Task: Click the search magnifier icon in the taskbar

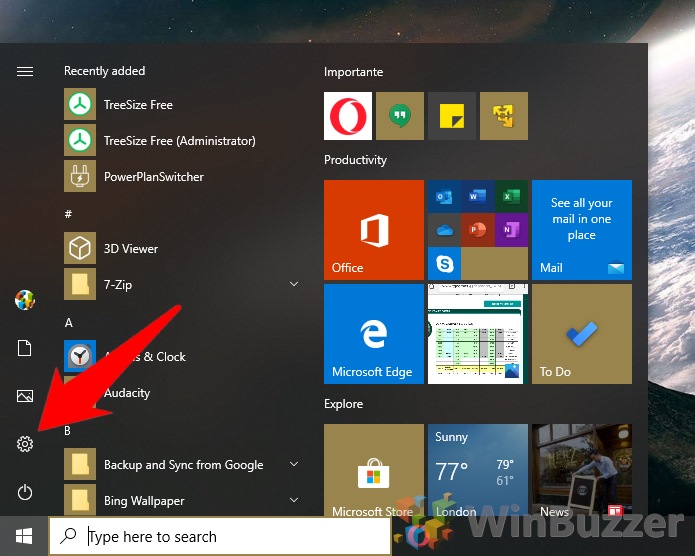Action: [68, 536]
